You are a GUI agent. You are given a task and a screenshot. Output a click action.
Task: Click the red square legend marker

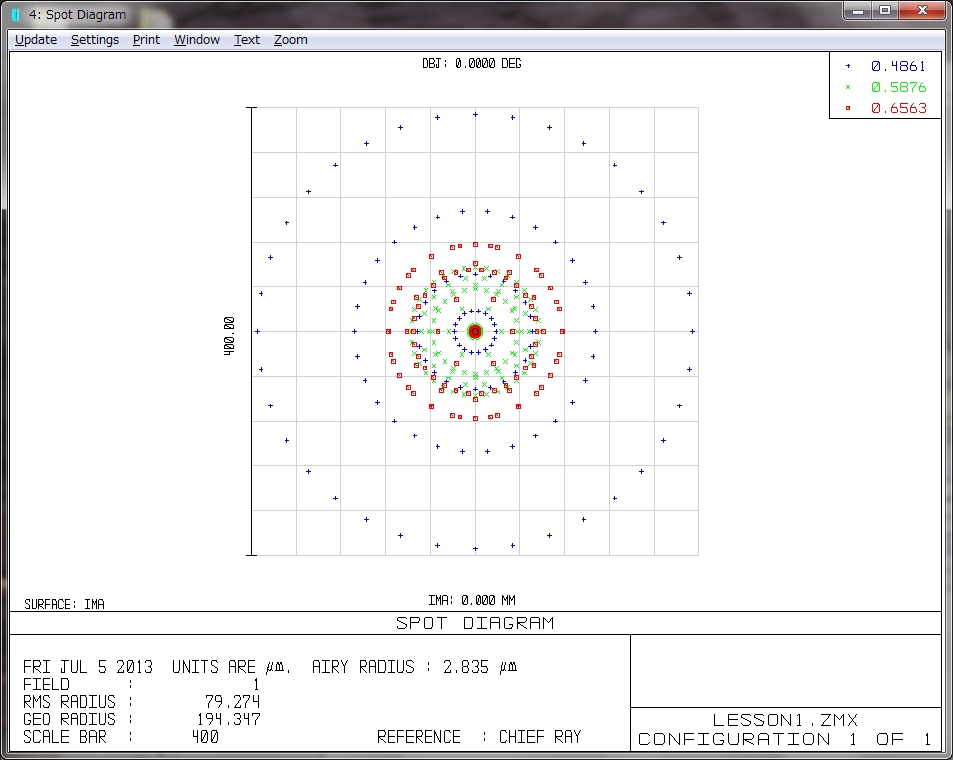[848, 108]
